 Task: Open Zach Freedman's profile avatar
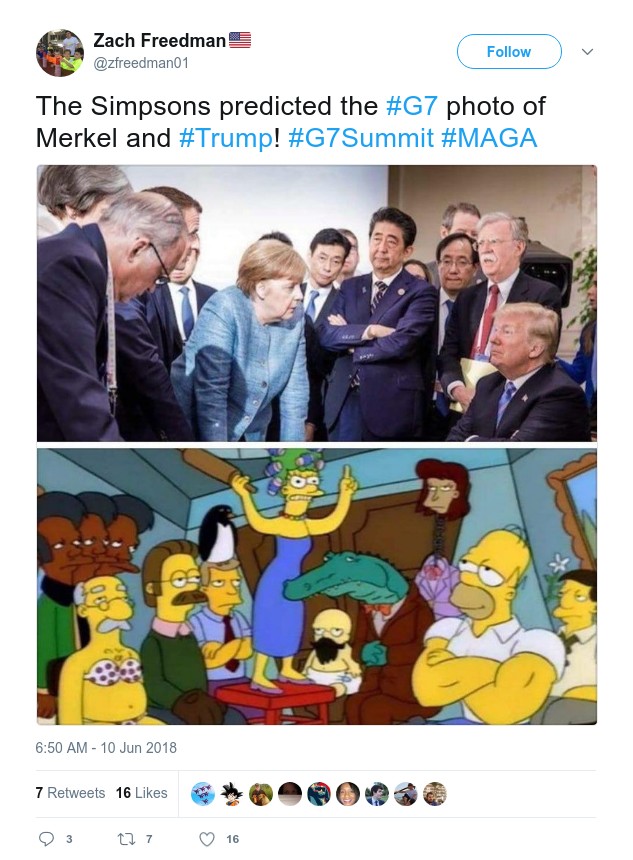coord(60,52)
